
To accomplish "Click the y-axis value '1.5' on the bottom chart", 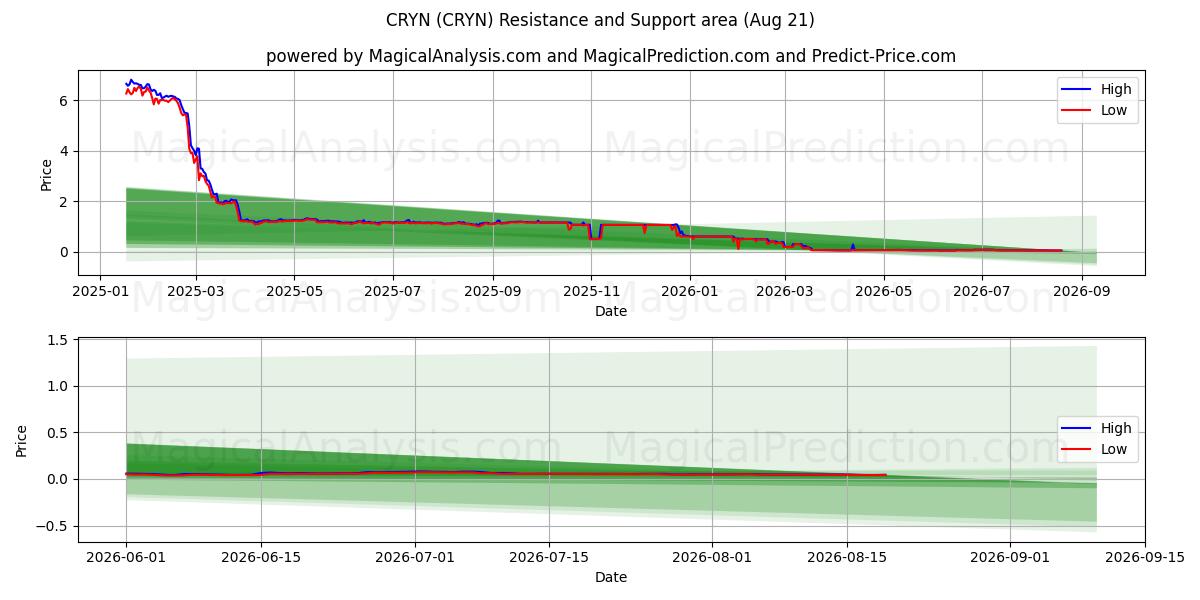I will (x=57, y=341).
